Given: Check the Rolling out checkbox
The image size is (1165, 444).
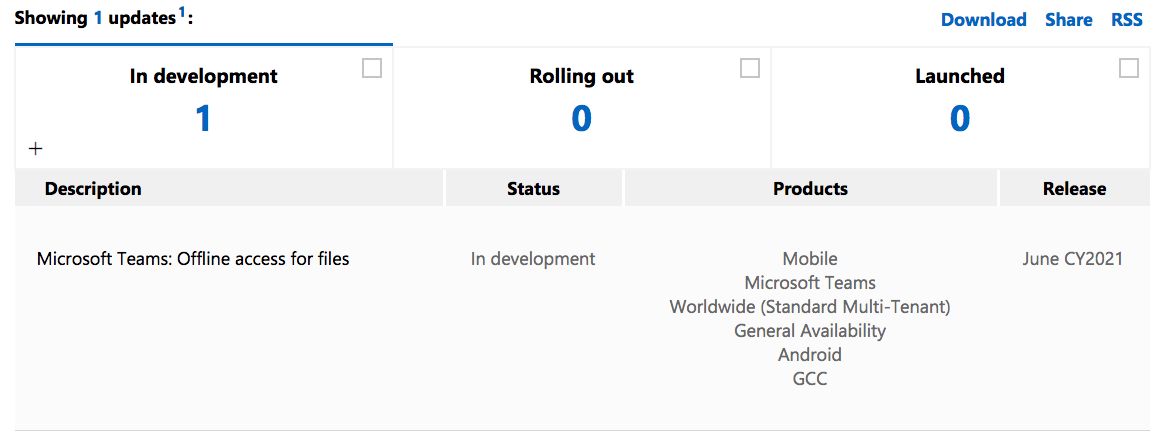Looking at the screenshot, I should 750,68.
